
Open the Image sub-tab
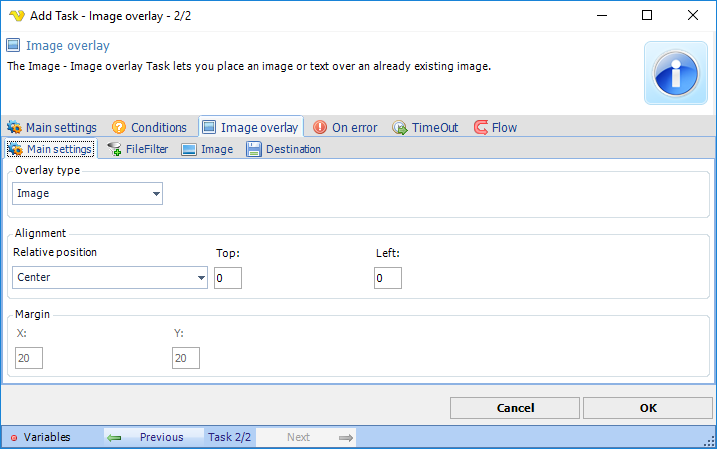(x=207, y=149)
